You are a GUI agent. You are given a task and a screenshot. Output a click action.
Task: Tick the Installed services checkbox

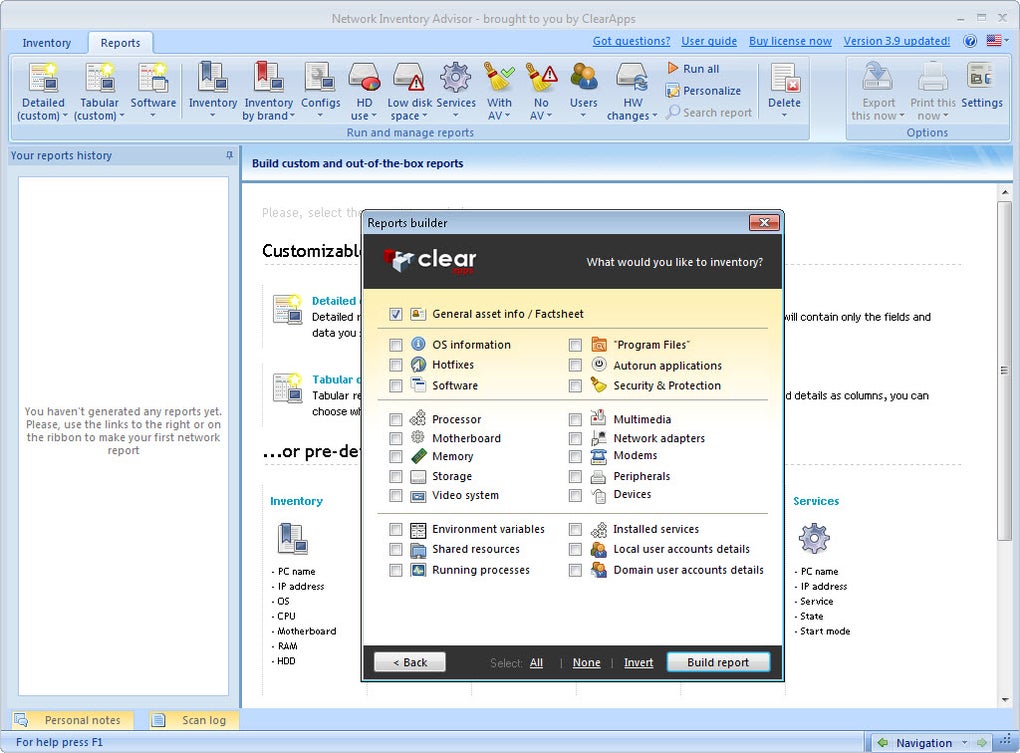coord(575,529)
